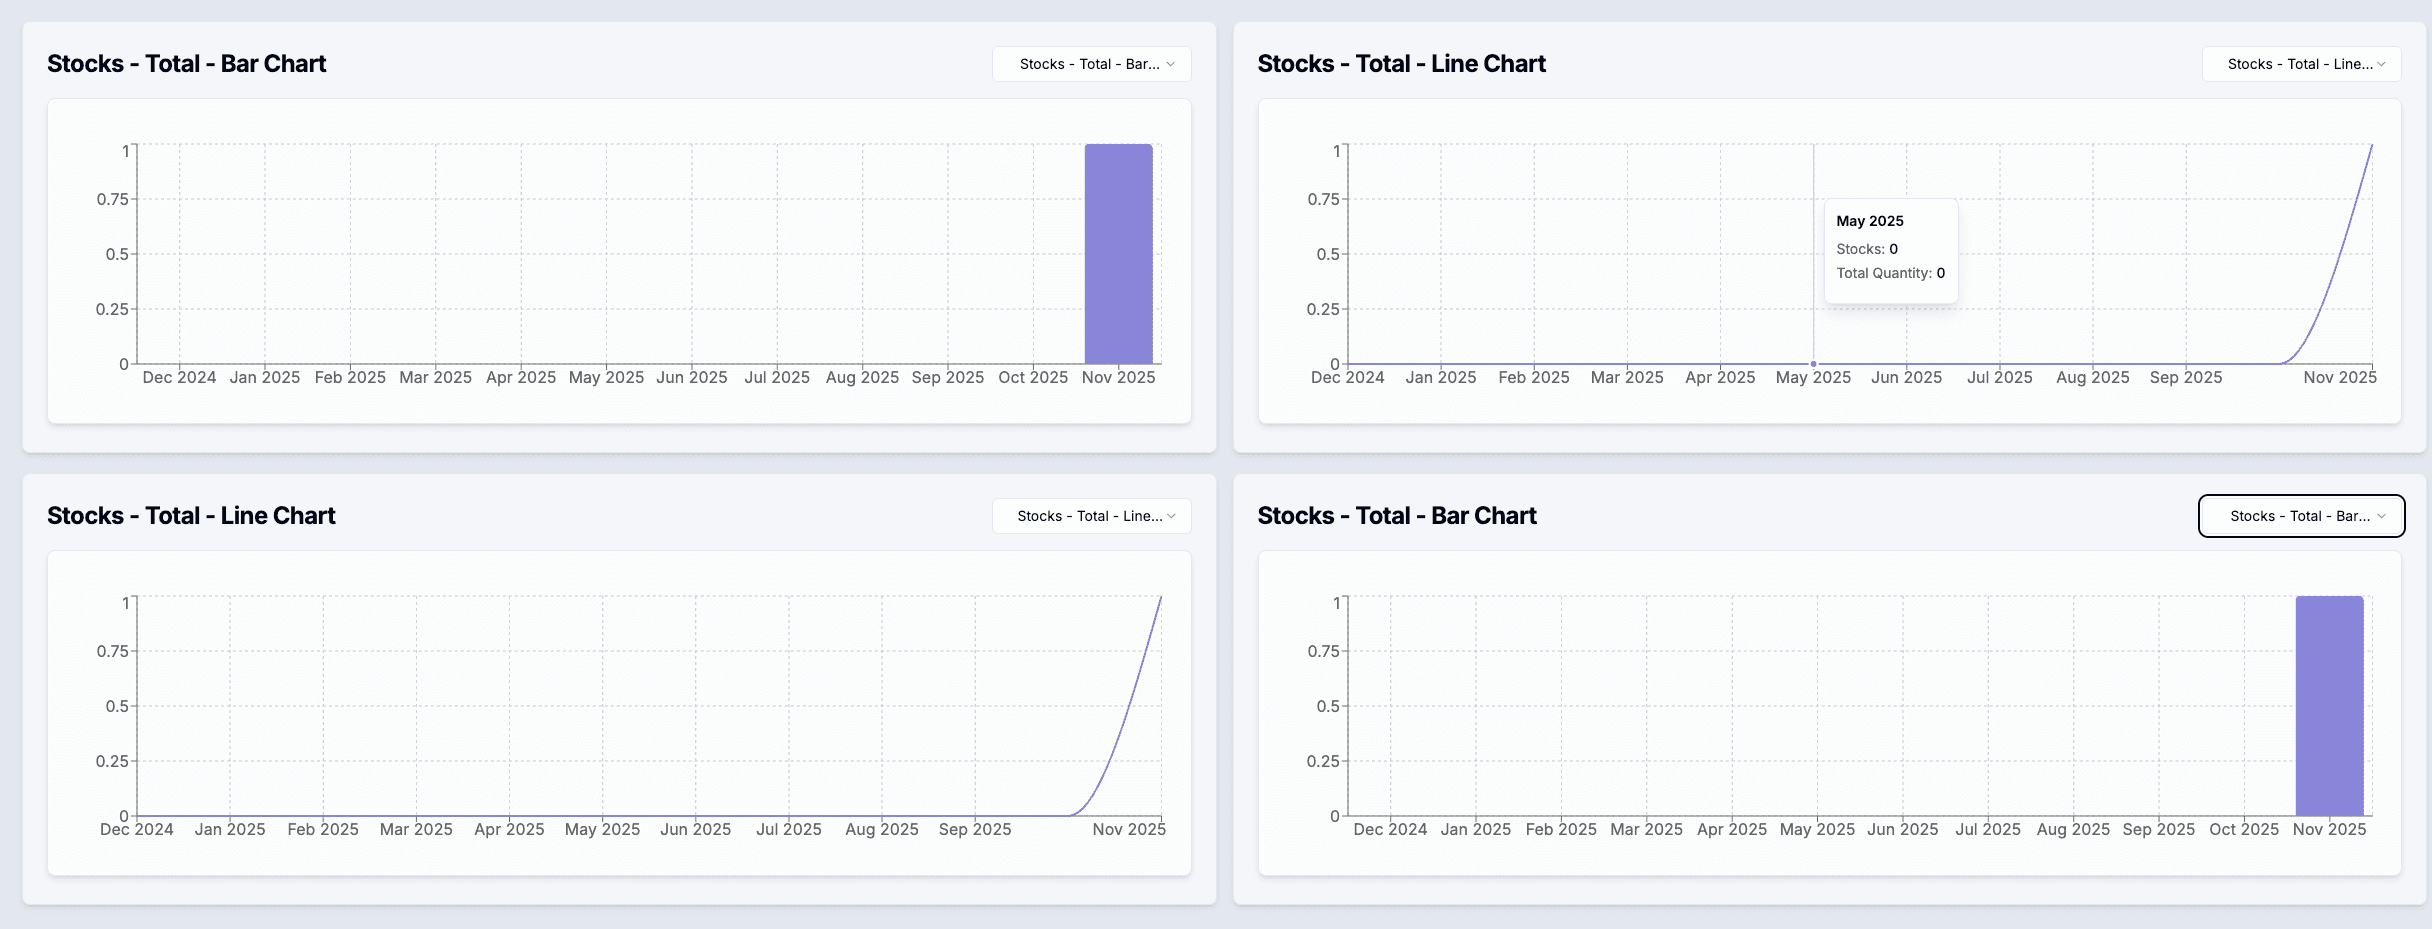2432x929 pixels.
Task: Click the chevron arrow on the top-left dropdown
Action: coord(1171,64)
